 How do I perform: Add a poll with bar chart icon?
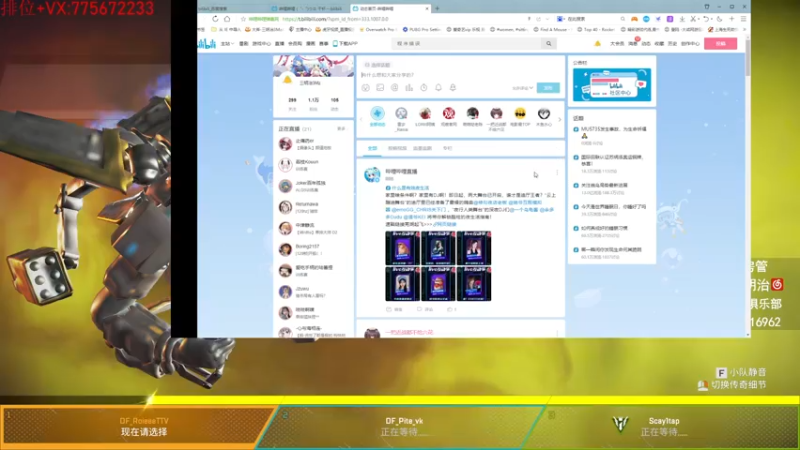(x=409, y=88)
